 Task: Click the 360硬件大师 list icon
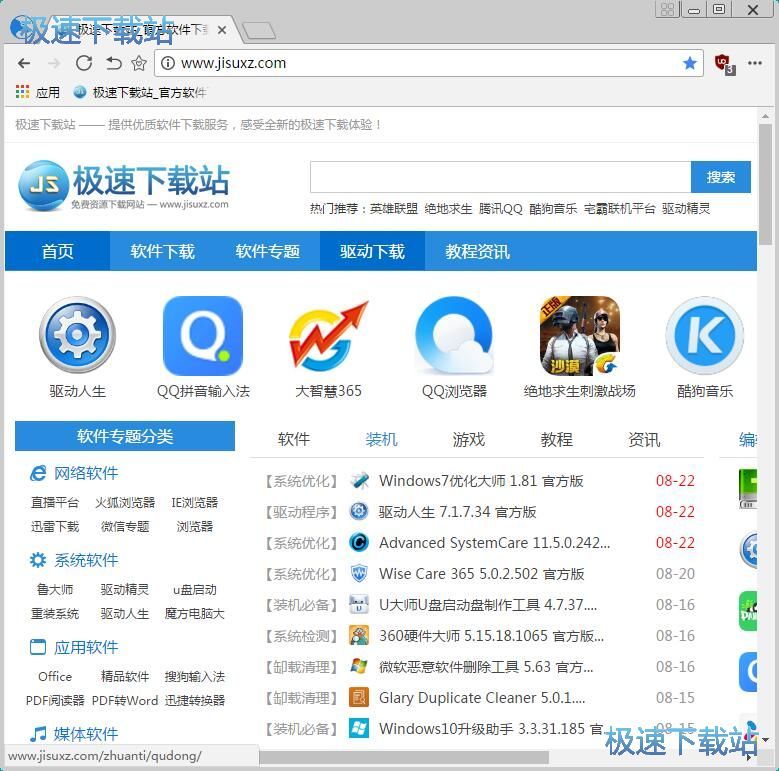point(359,635)
